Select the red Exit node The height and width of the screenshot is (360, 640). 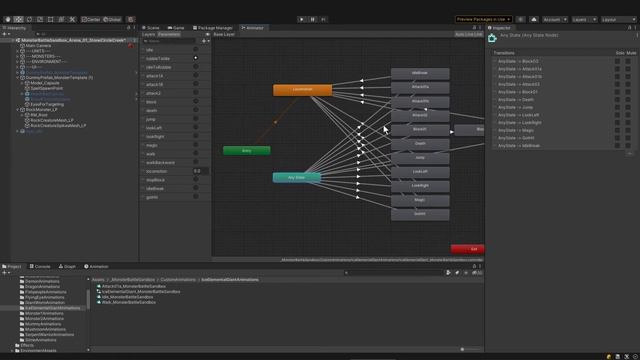click(x=468, y=249)
